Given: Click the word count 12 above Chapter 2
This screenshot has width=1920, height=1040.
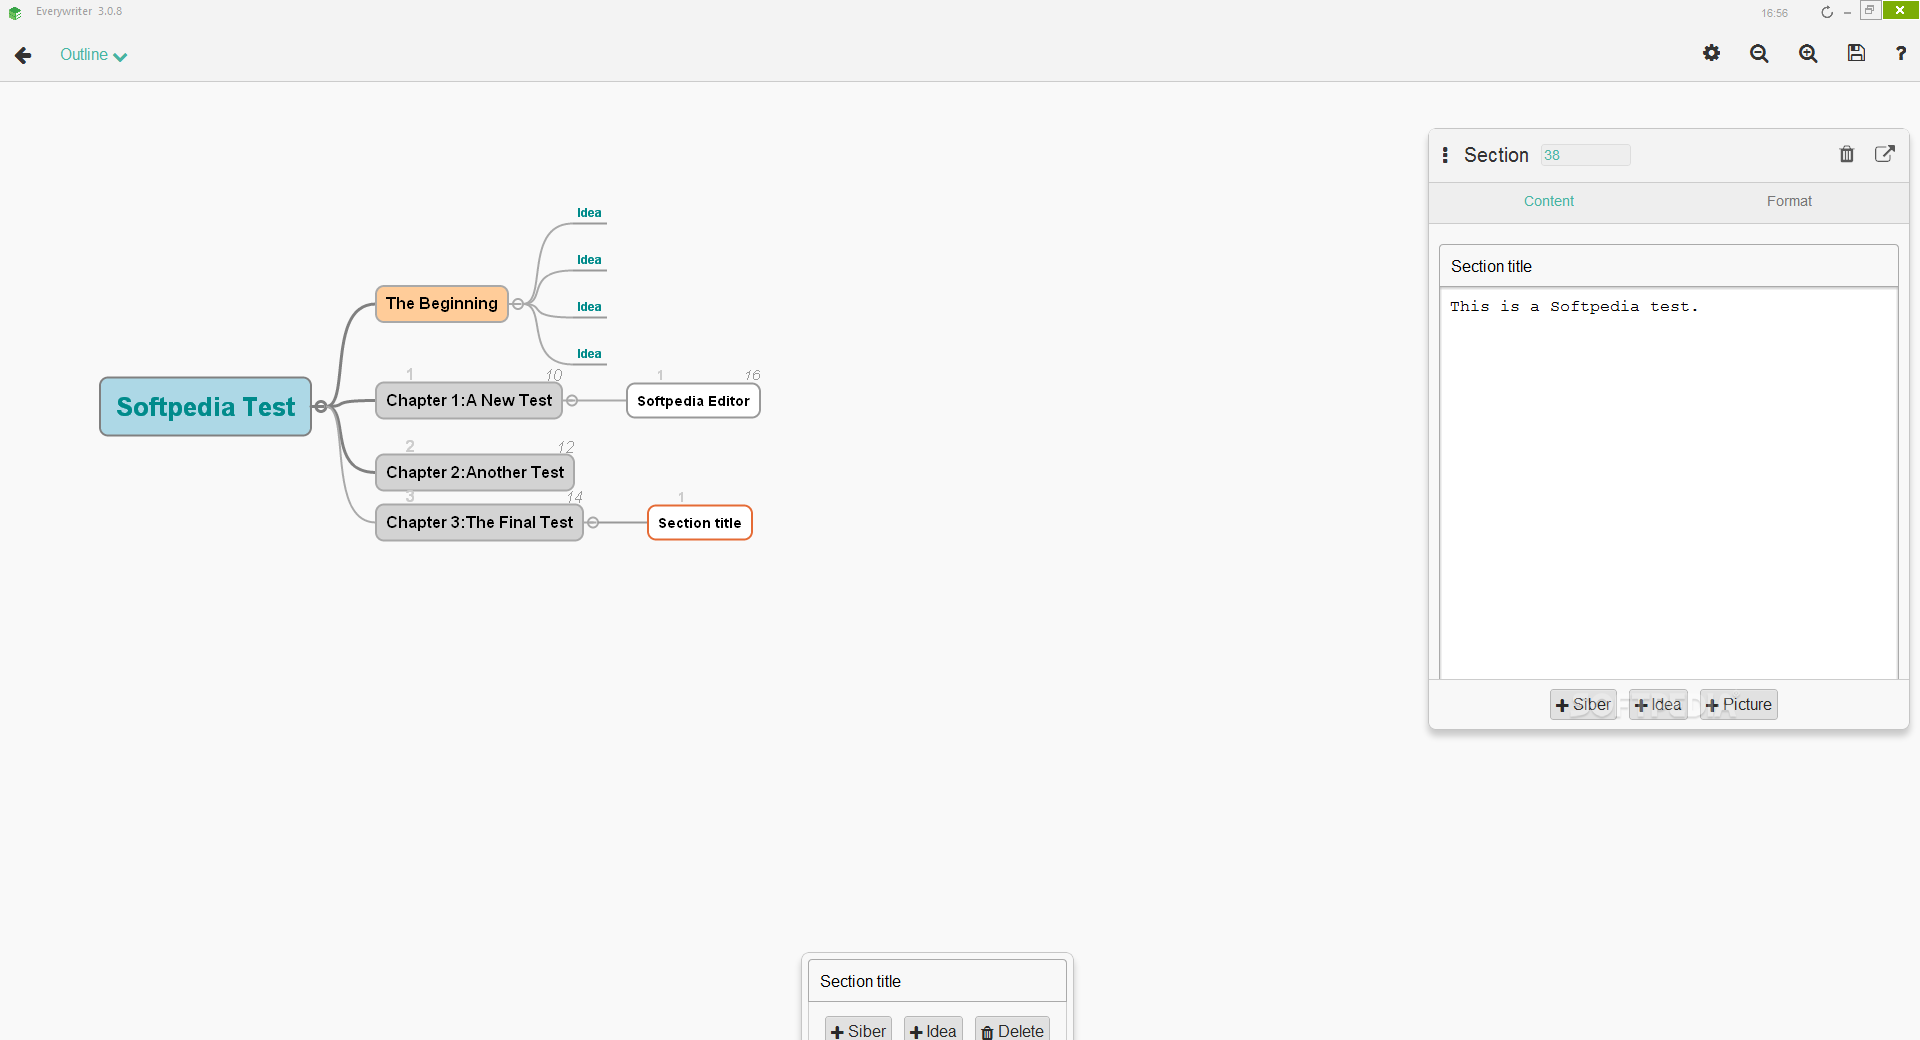Looking at the screenshot, I should pos(566,447).
